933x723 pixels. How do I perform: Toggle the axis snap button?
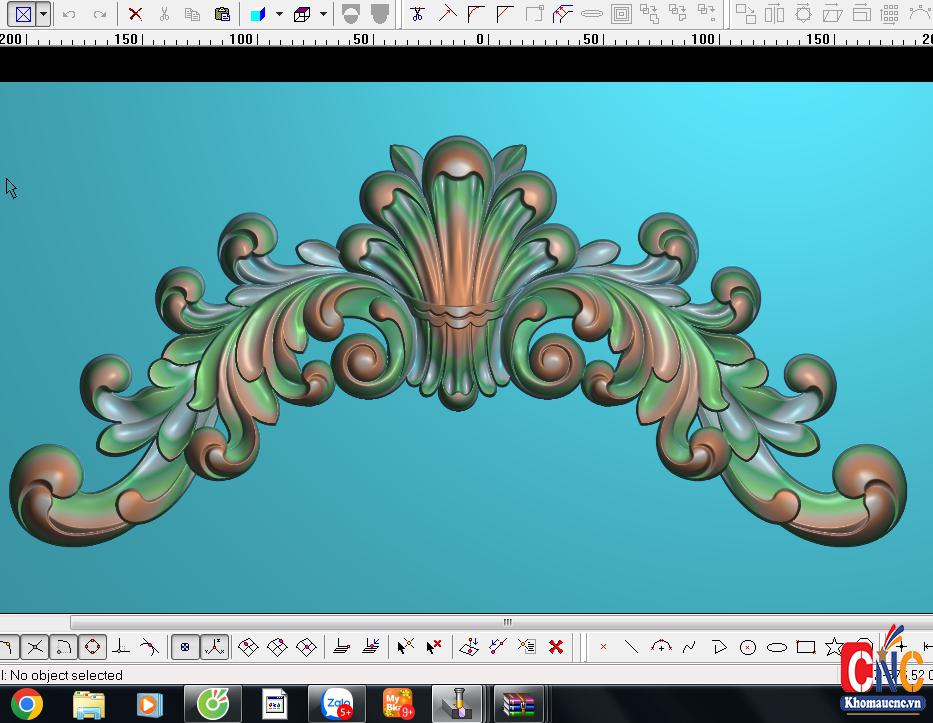(x=214, y=647)
